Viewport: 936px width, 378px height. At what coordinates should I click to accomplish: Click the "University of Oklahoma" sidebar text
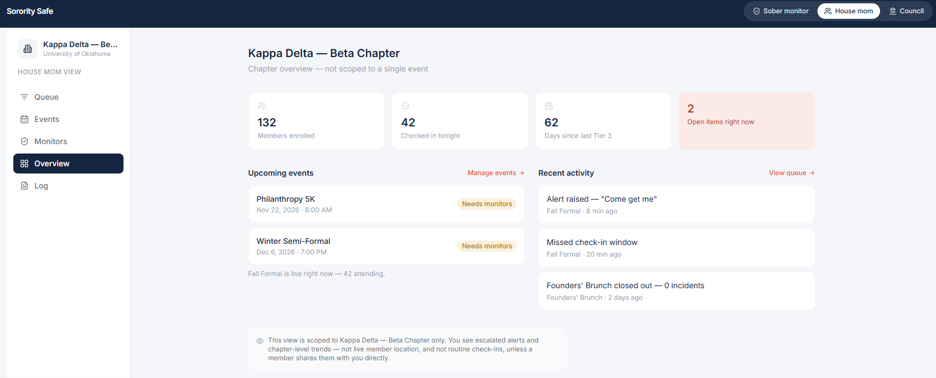76,54
